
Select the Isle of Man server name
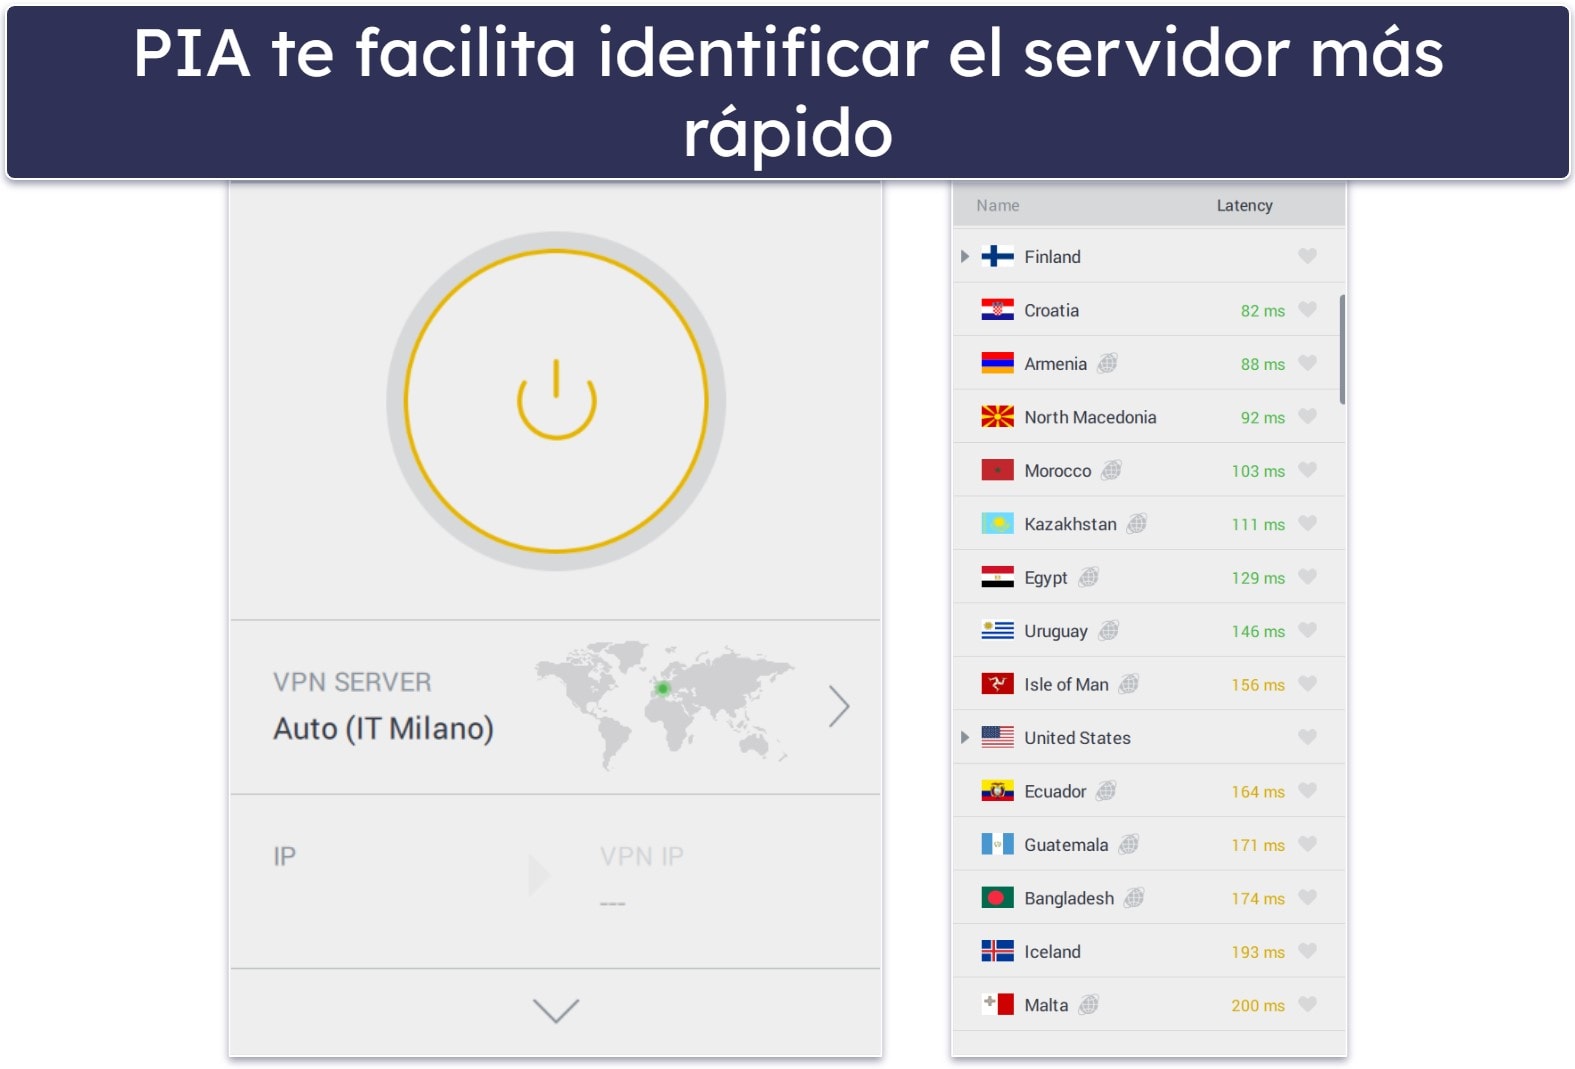pos(1066,685)
